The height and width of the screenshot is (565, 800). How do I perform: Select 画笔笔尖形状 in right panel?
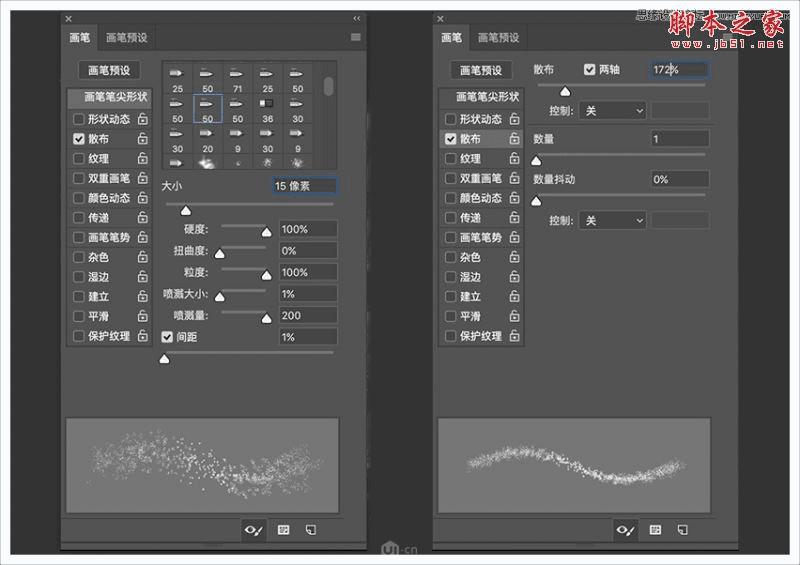(x=482, y=97)
